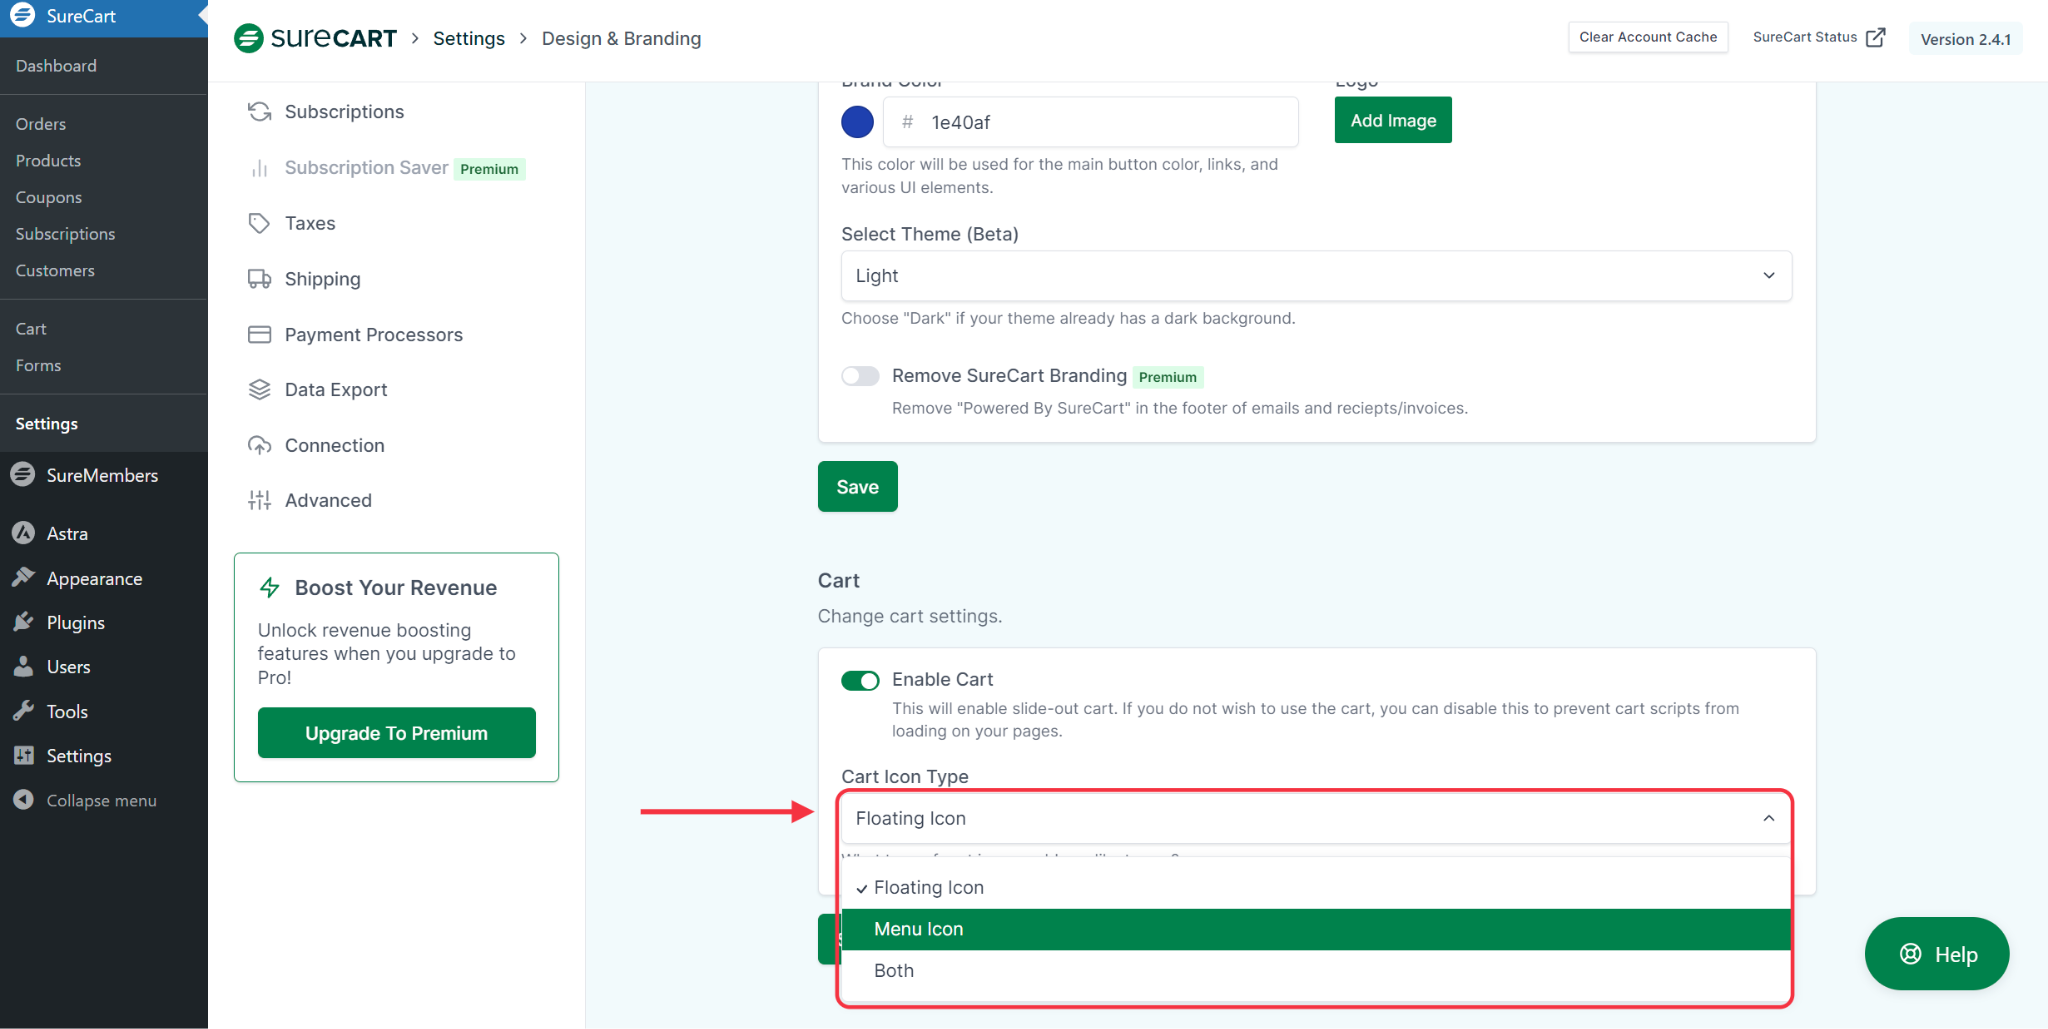Screen dimensions: 2048x1029
Task: Click the Taxes tag icon
Action: tap(260, 223)
